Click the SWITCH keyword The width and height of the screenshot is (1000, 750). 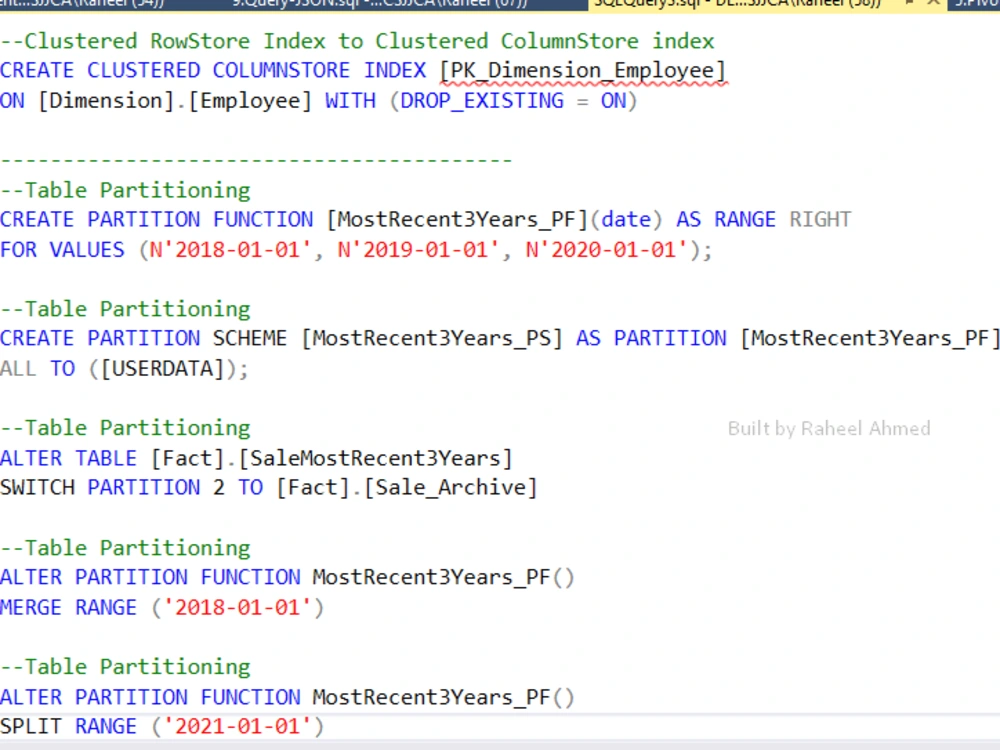click(37, 489)
